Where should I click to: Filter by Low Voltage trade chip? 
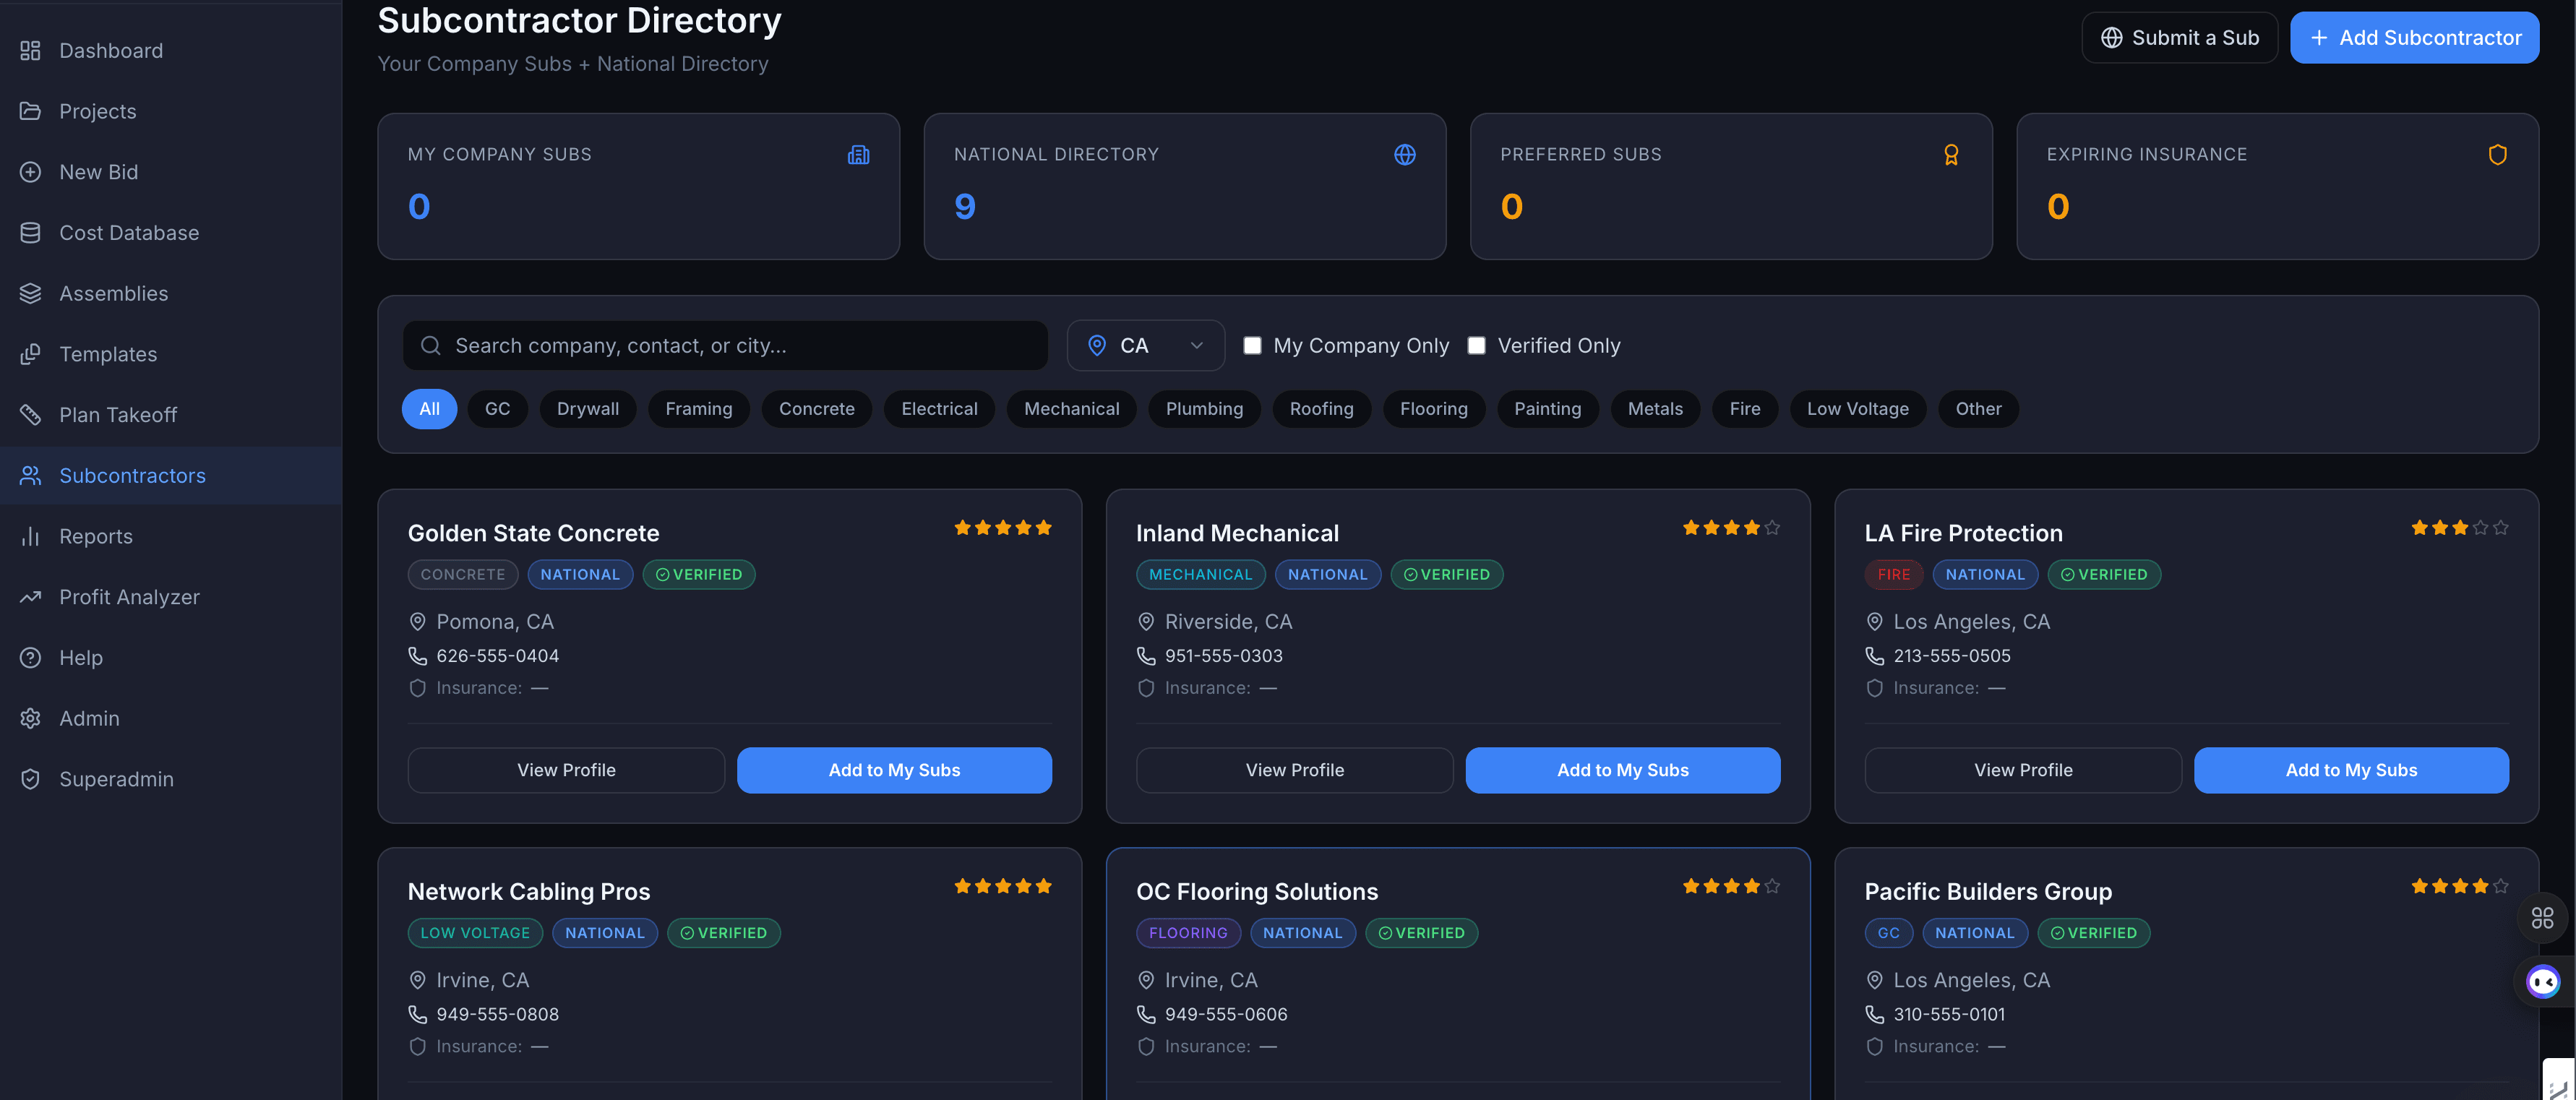[x=1857, y=408]
